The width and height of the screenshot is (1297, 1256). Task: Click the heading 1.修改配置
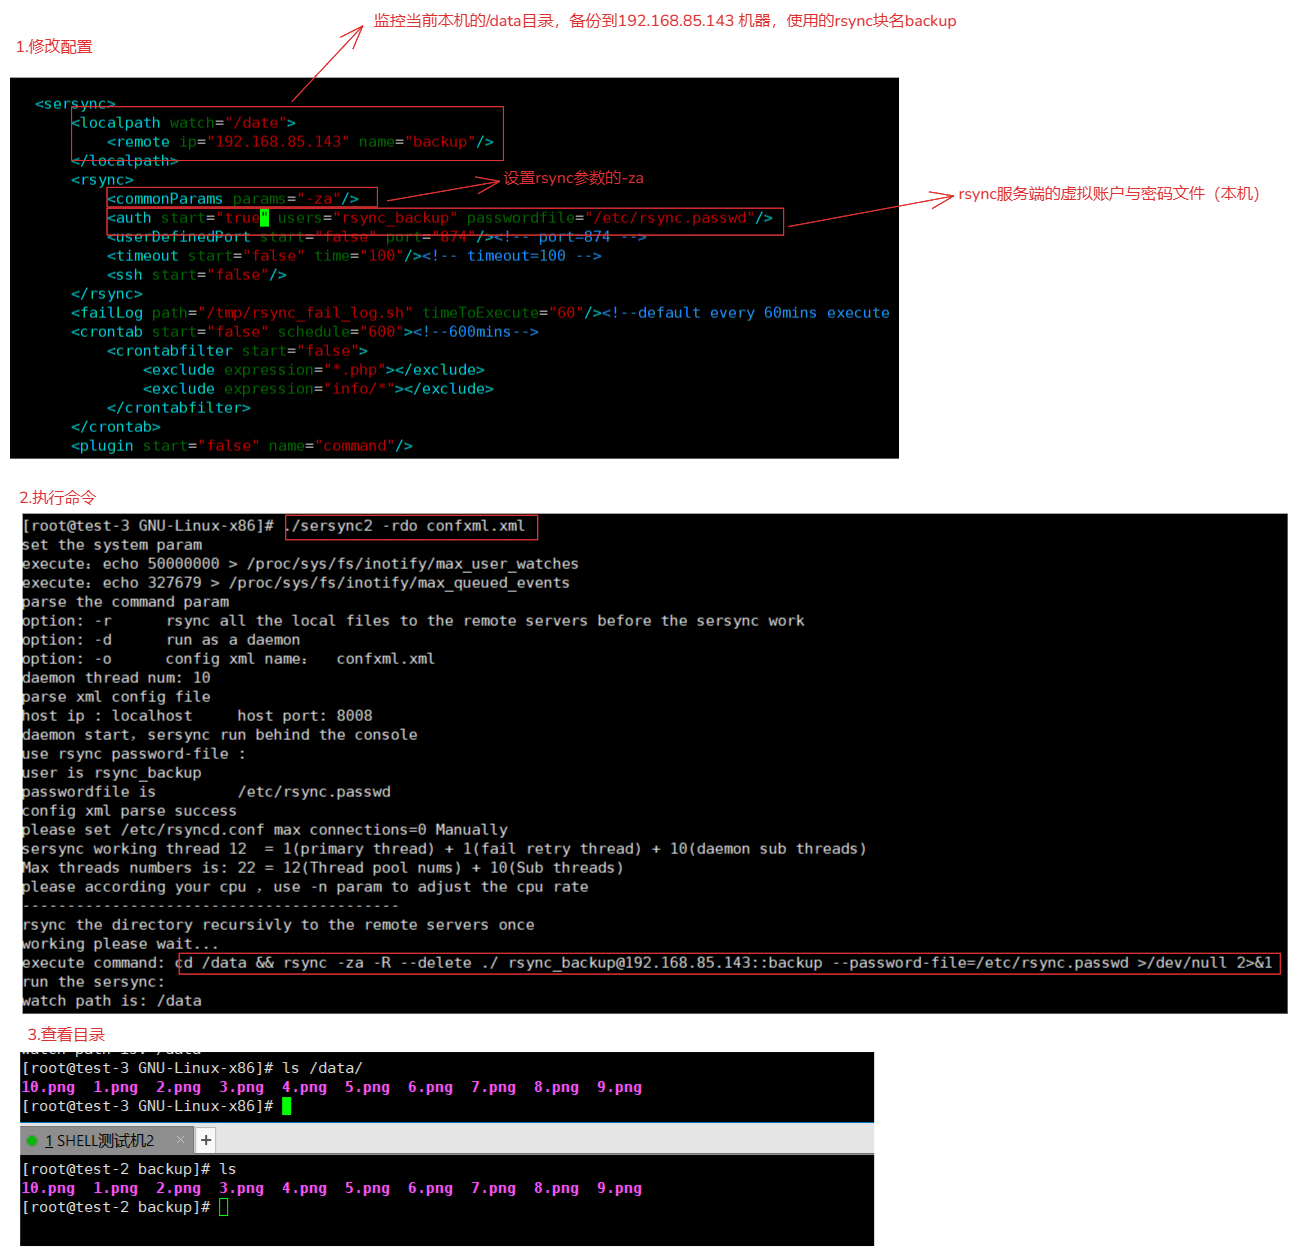pyautogui.click(x=54, y=47)
